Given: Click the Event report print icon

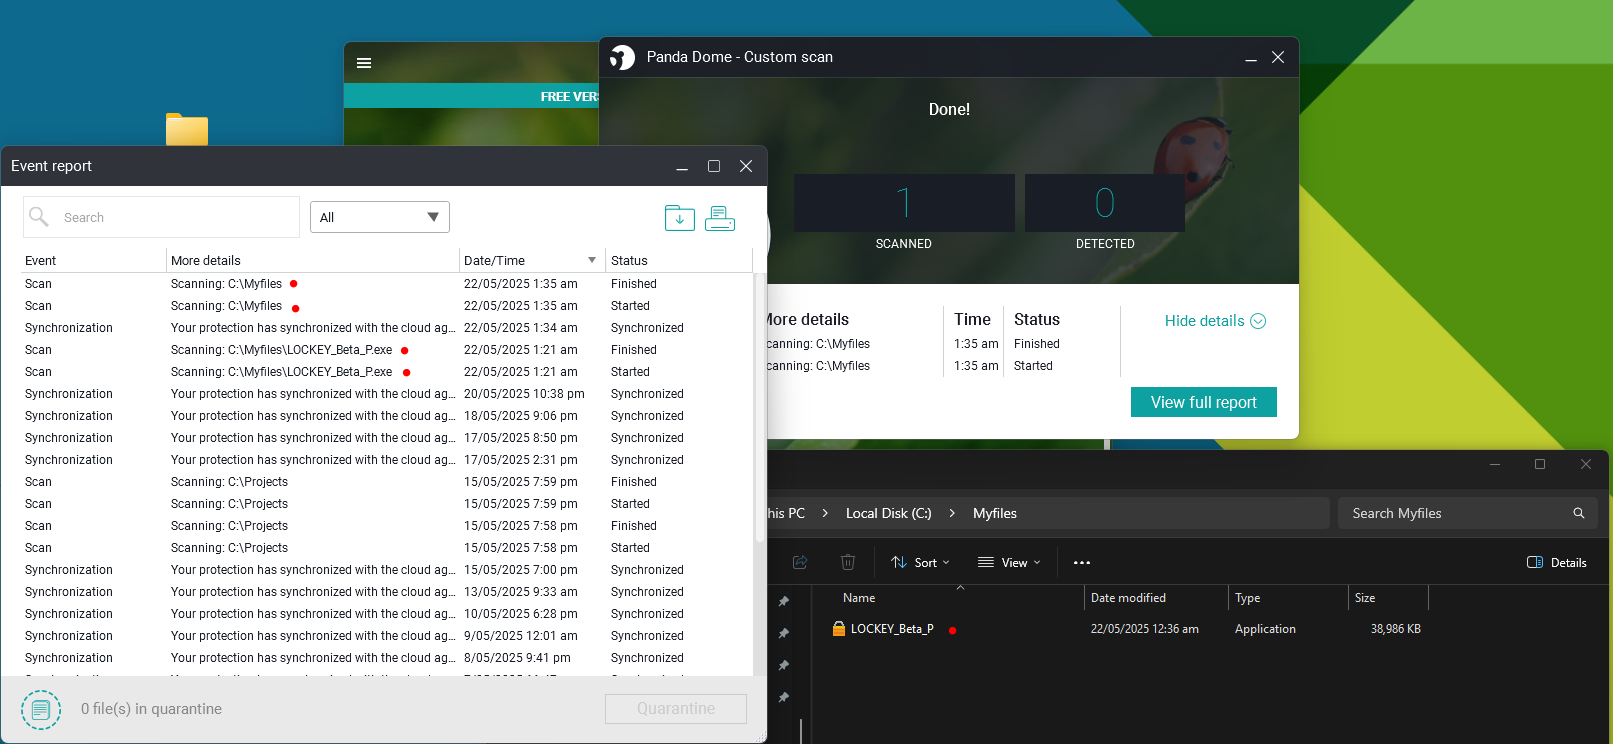Looking at the screenshot, I should pyautogui.click(x=720, y=217).
